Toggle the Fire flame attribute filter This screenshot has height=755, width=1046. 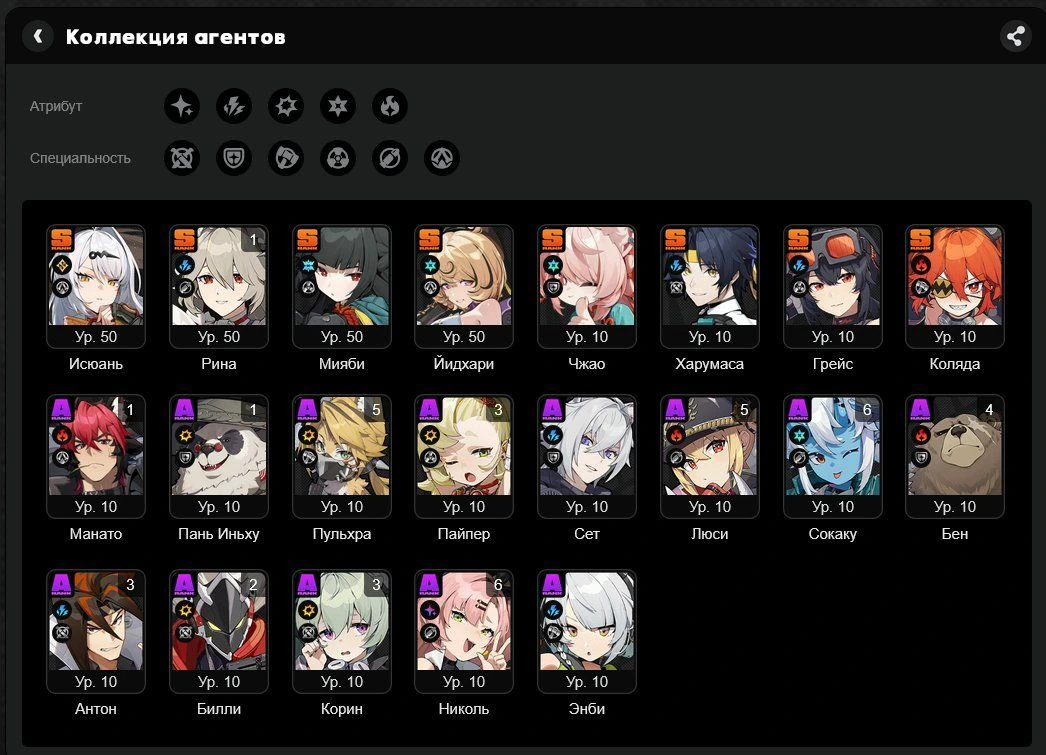(x=390, y=106)
